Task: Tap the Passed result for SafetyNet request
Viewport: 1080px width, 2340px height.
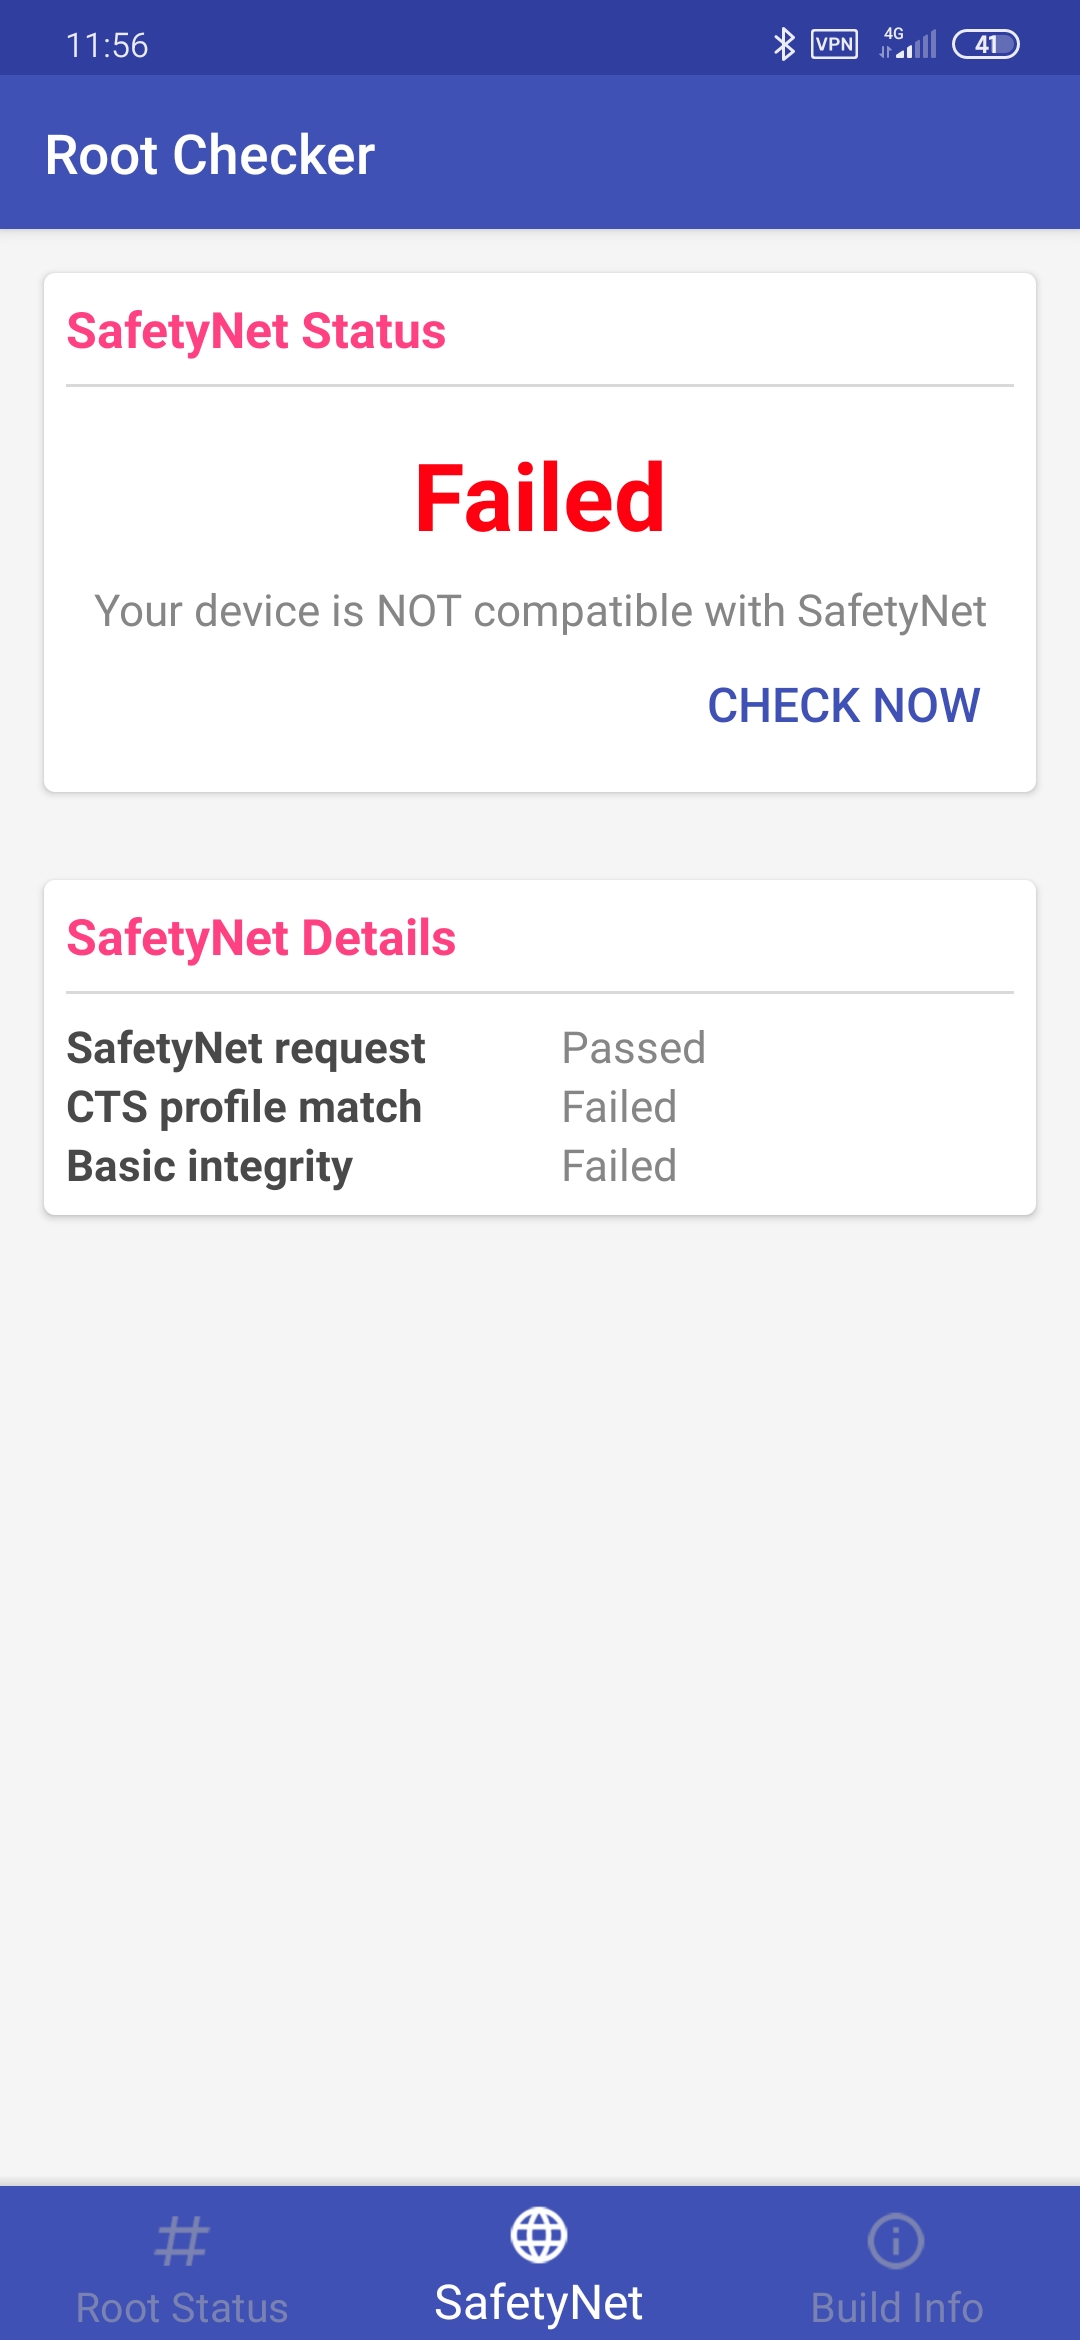Action: coord(634,1048)
